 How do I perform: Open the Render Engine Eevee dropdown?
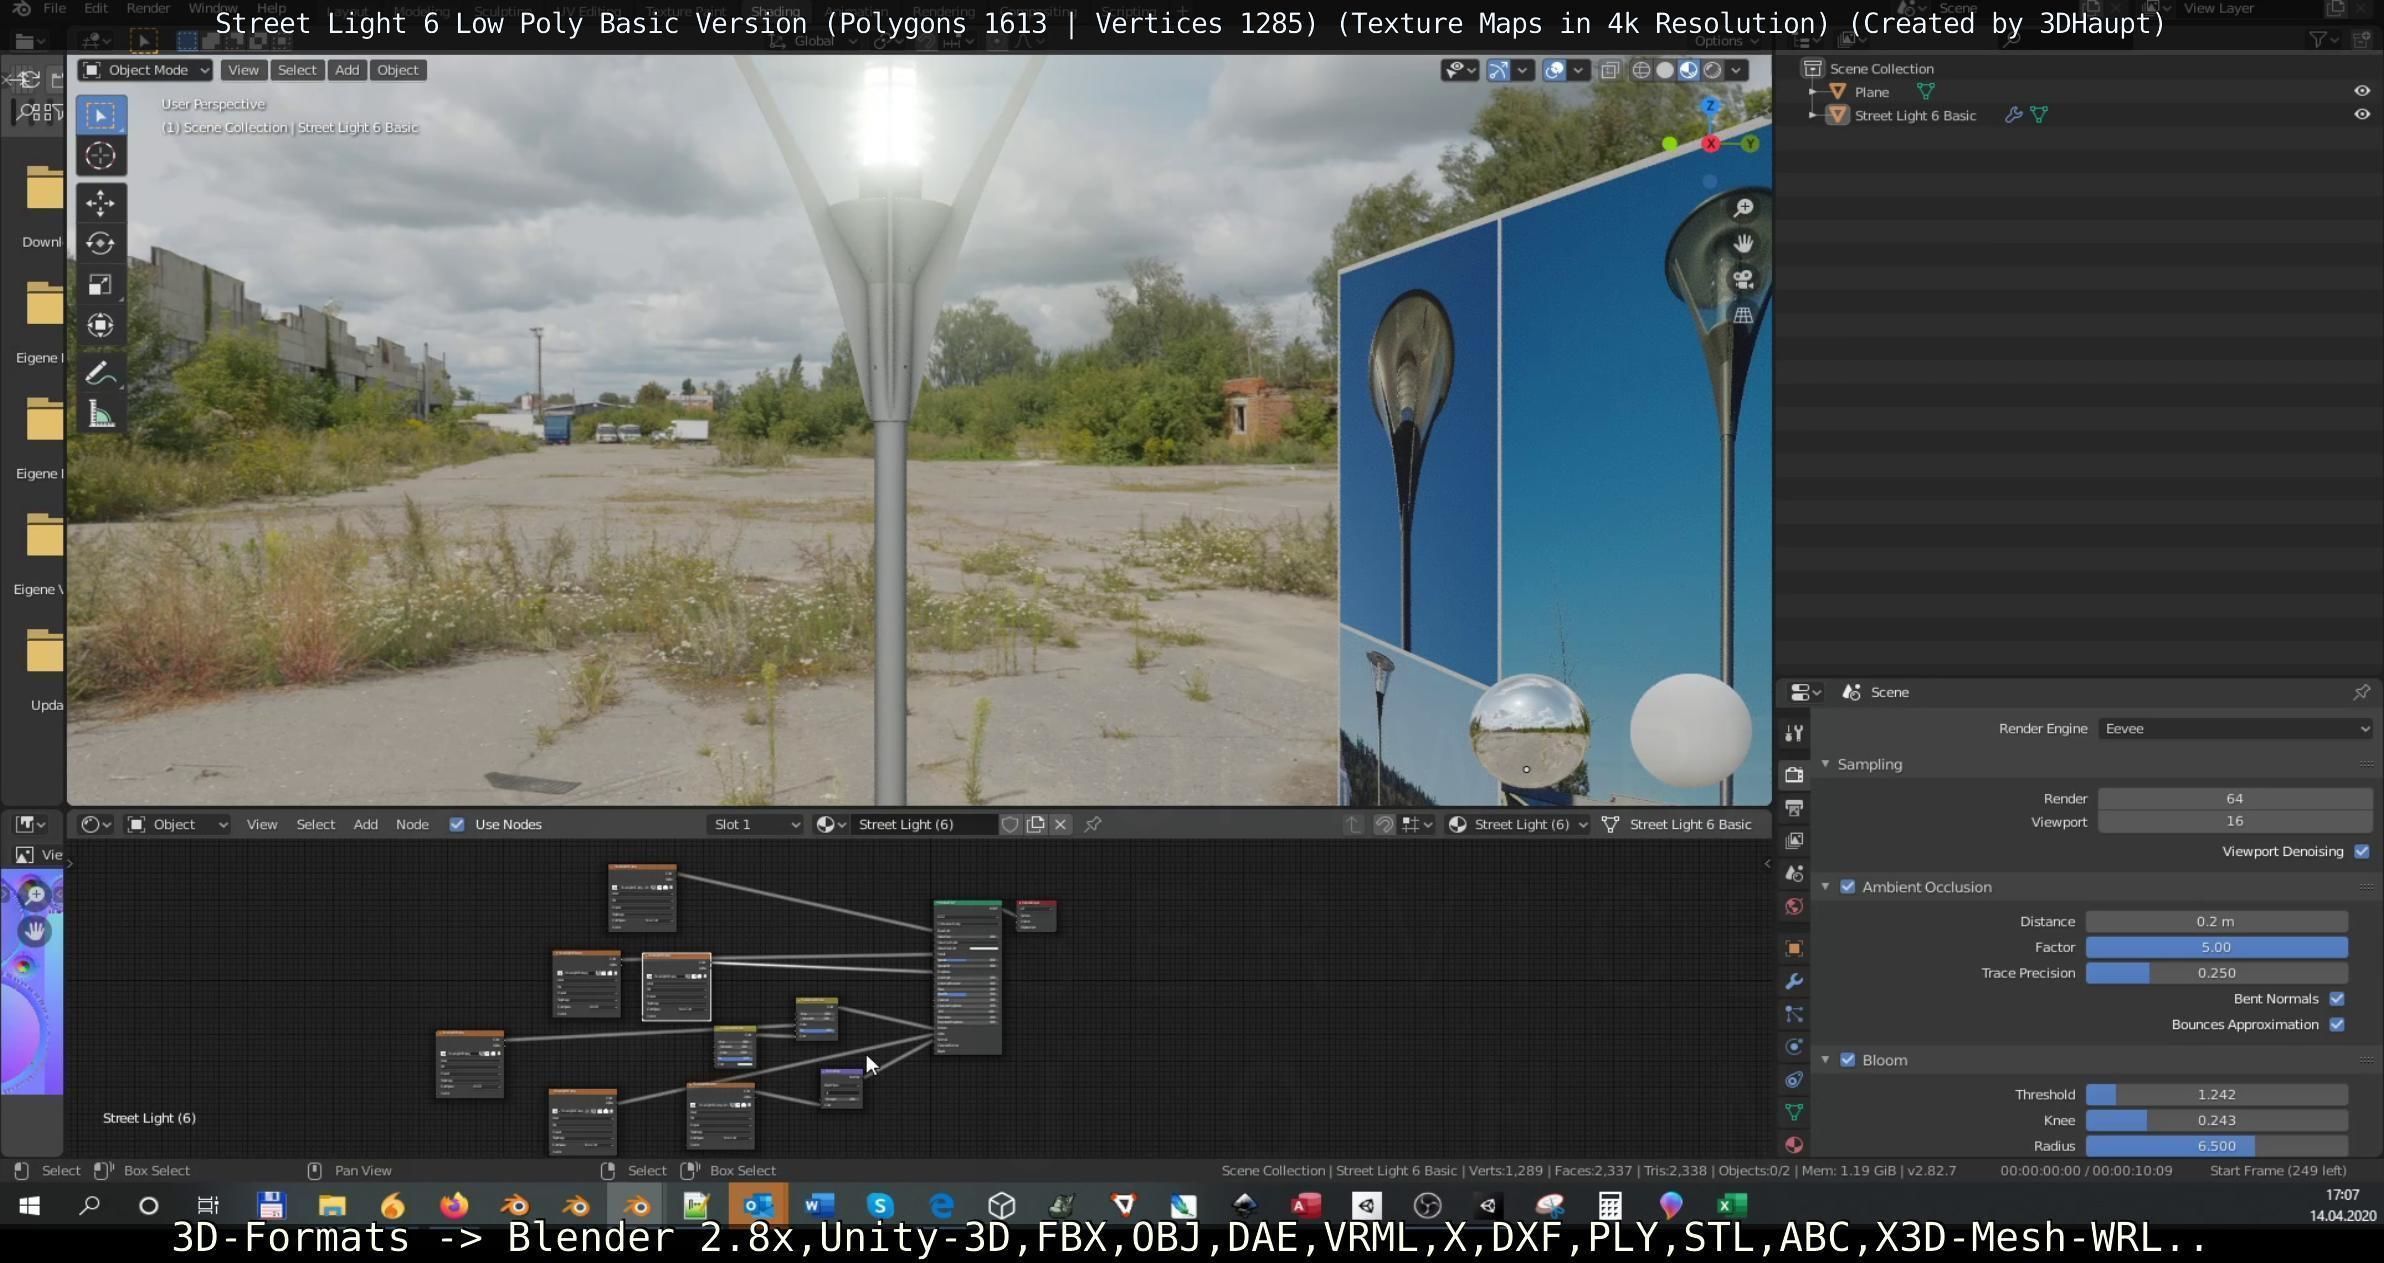tap(2235, 728)
